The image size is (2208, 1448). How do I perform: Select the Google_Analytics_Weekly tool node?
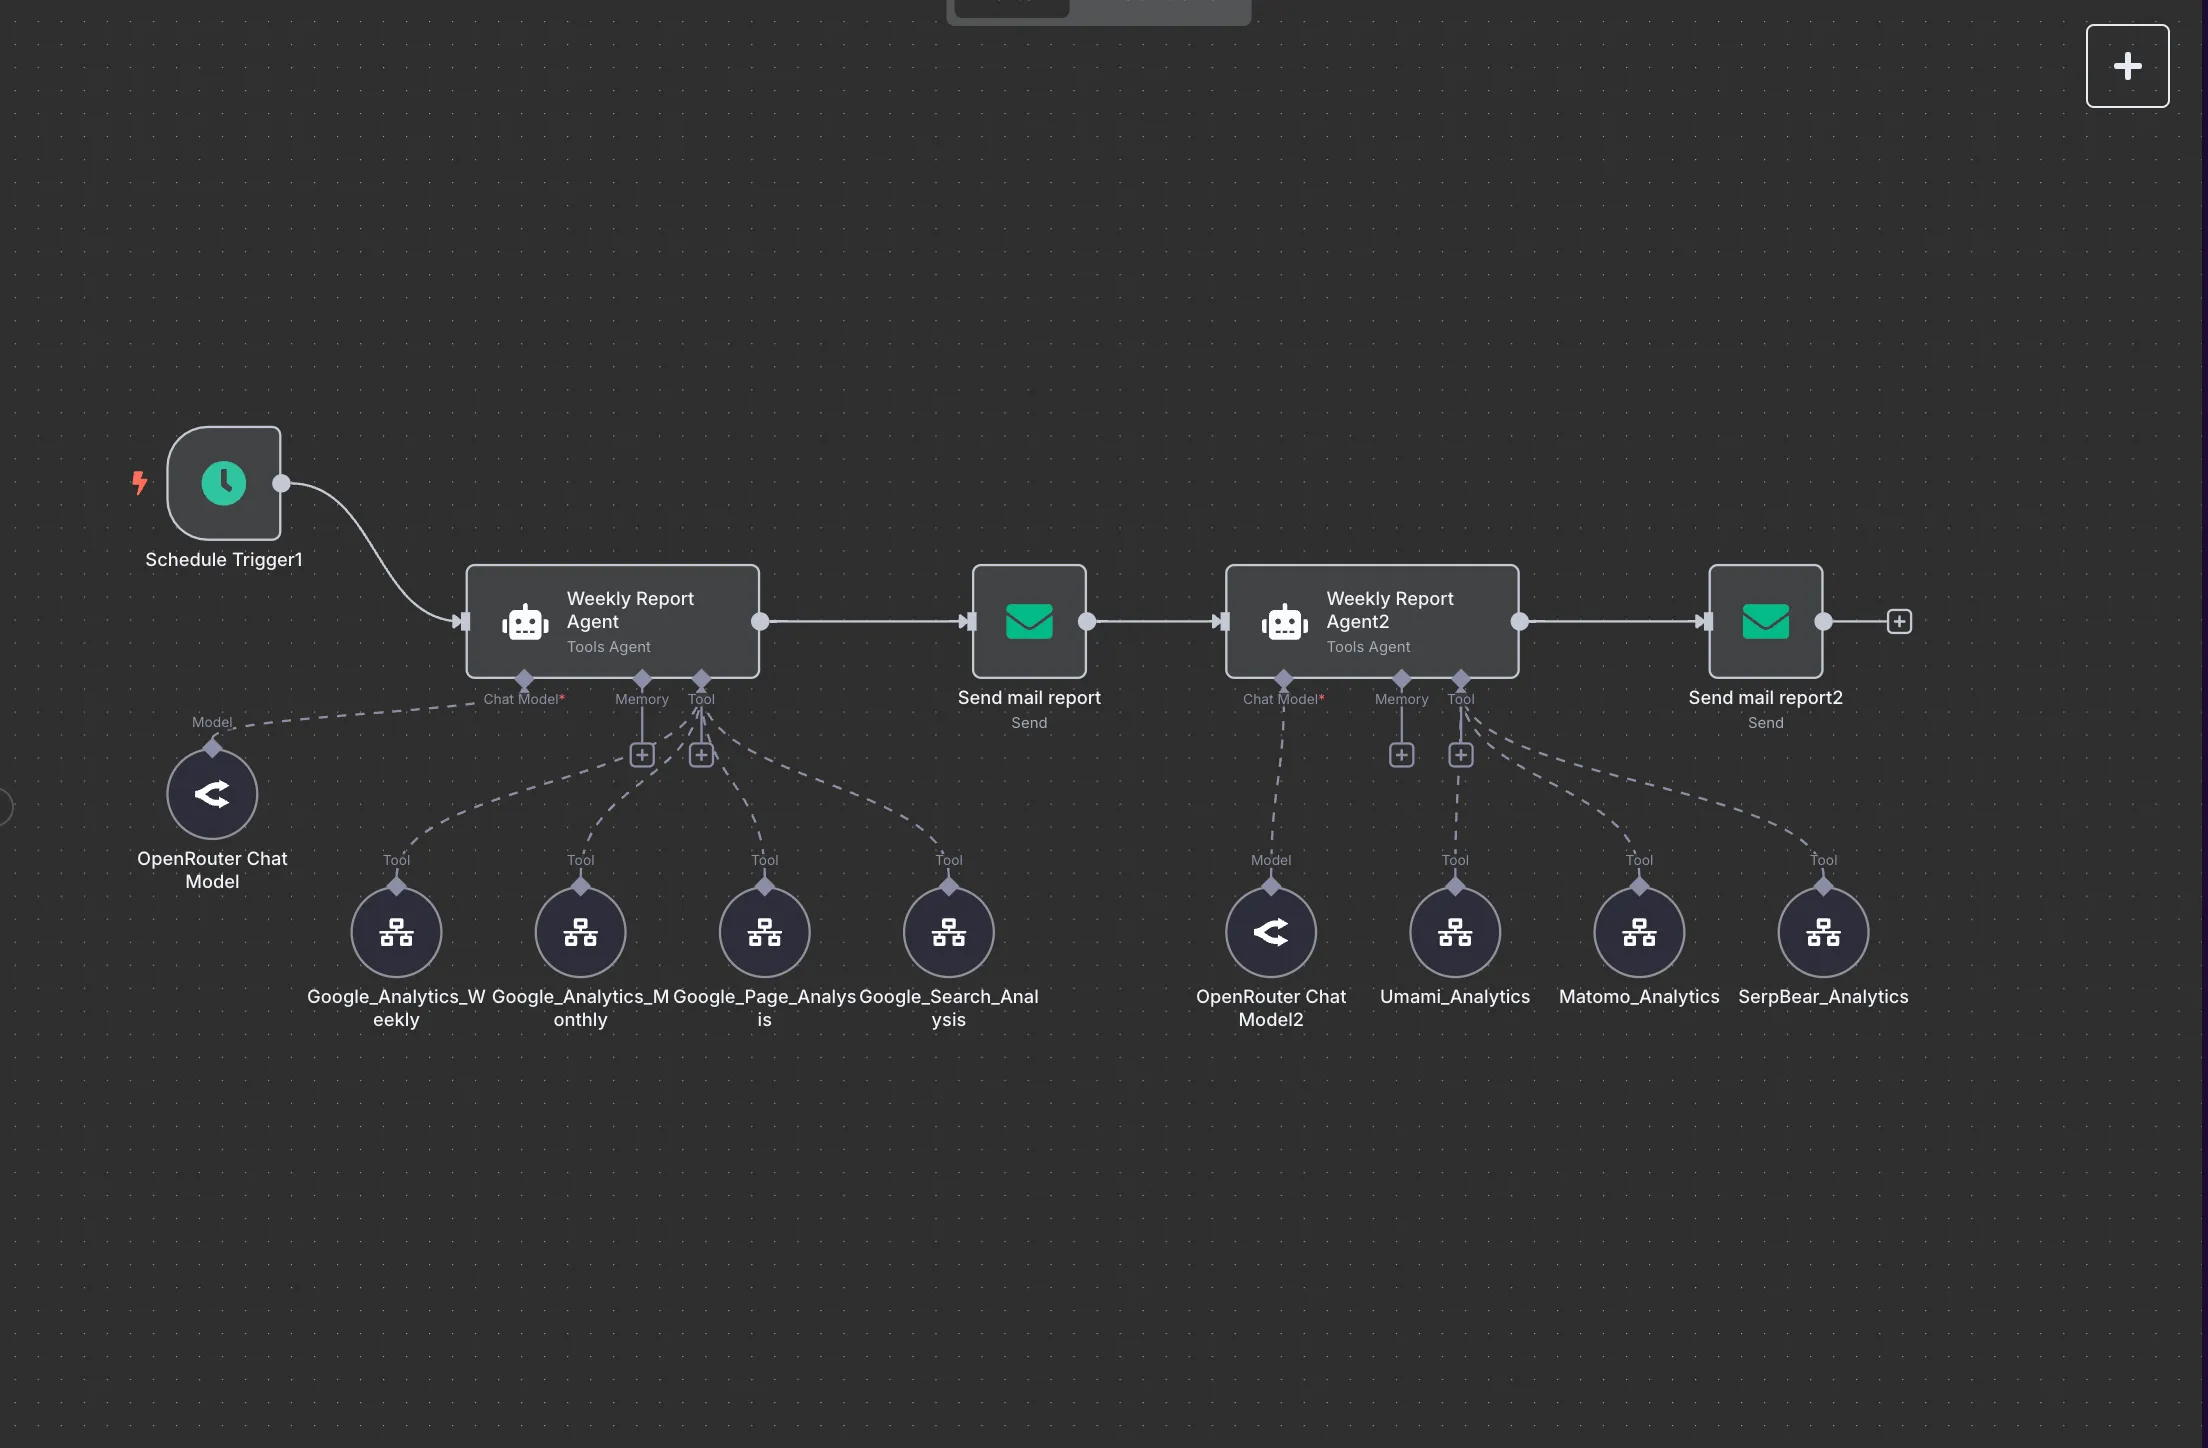click(x=396, y=932)
